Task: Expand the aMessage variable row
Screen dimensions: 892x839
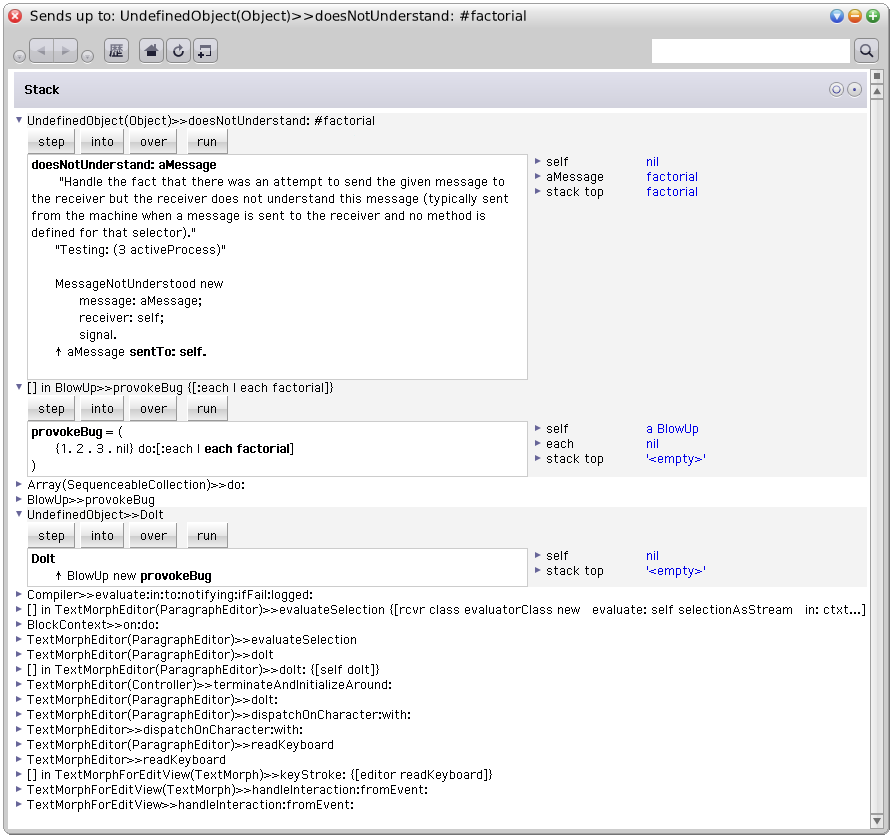Action: [x=538, y=176]
